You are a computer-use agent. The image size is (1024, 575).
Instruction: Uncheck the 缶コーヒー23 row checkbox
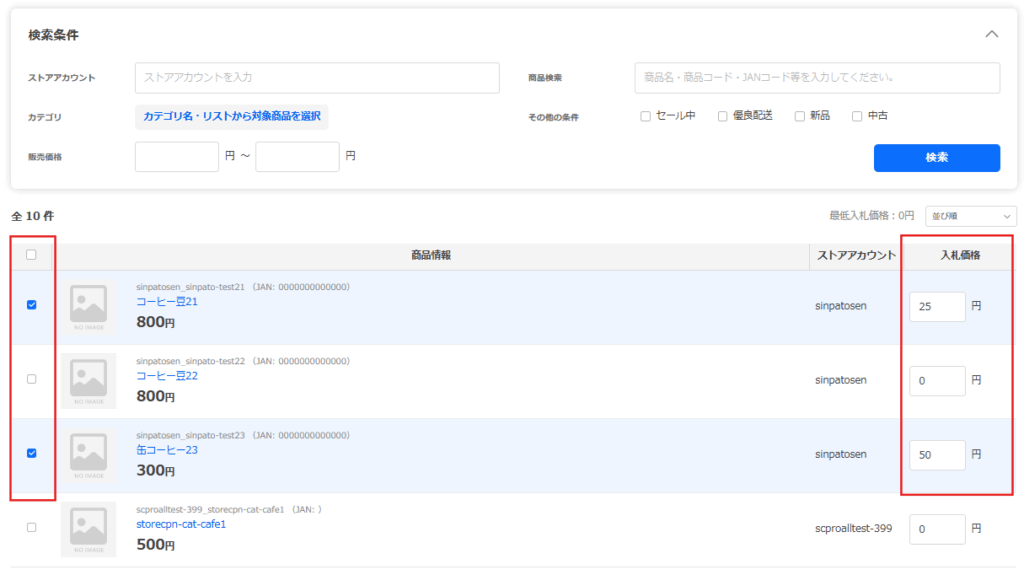click(x=31, y=453)
